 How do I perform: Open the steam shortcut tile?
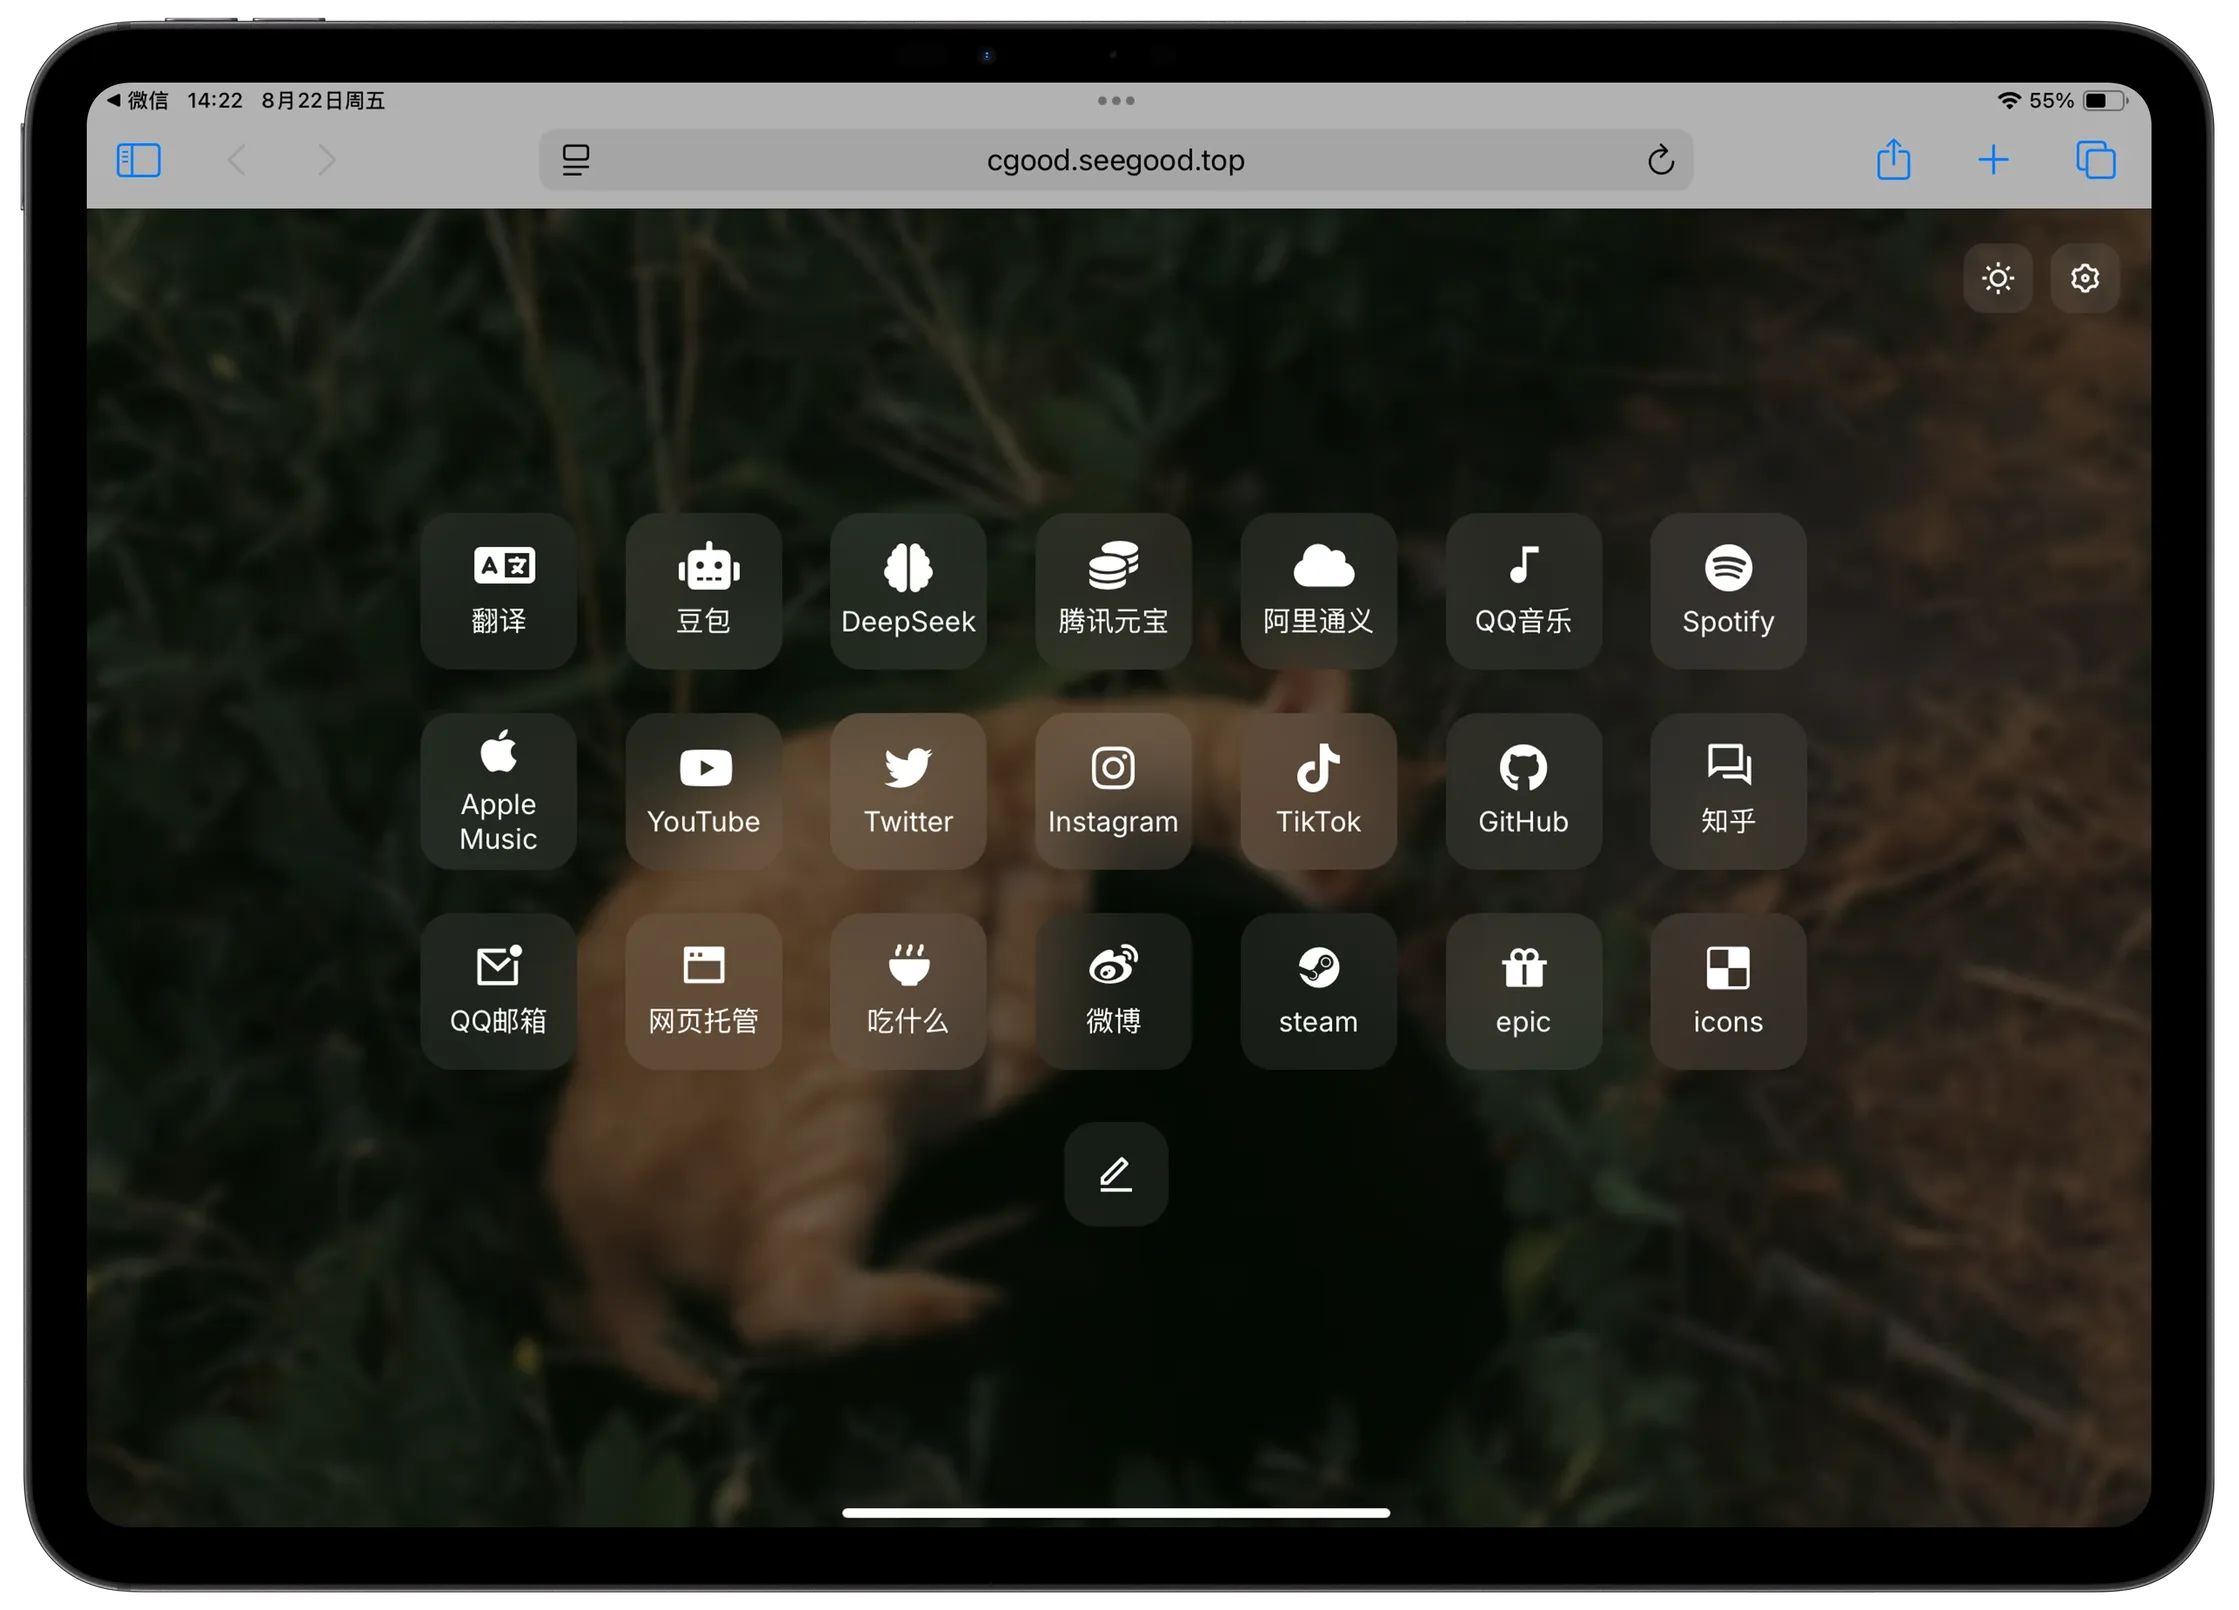[x=1318, y=991]
